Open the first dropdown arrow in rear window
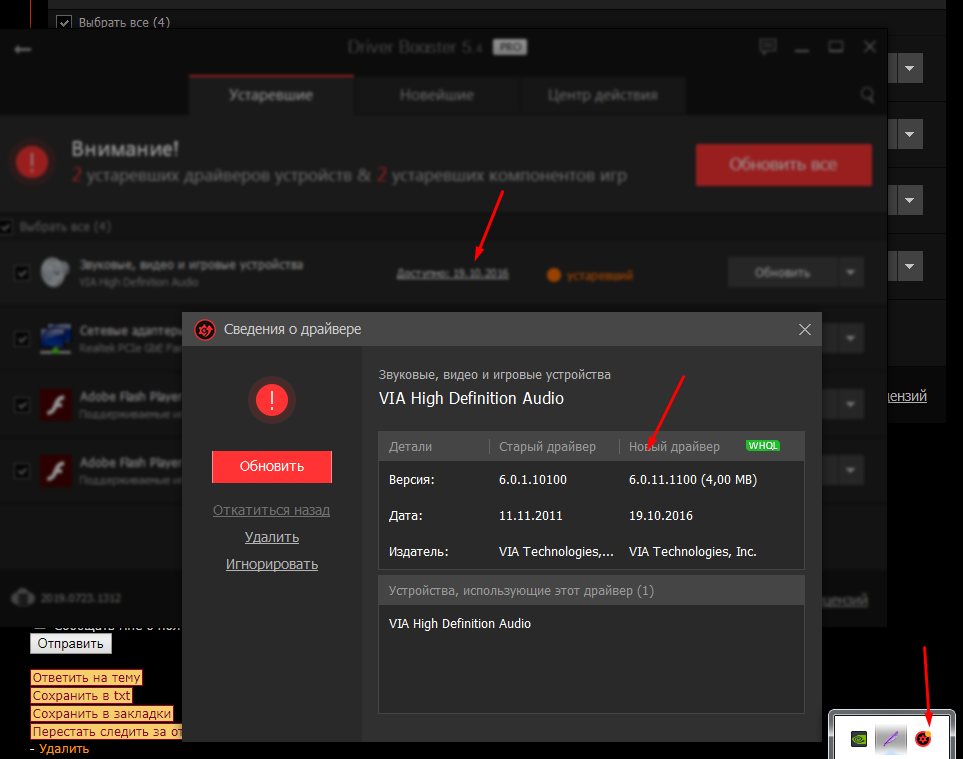 click(x=910, y=68)
